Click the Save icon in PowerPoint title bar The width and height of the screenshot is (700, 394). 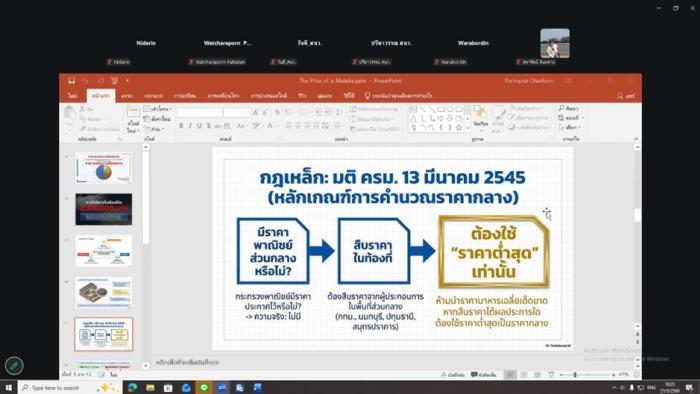(71, 81)
